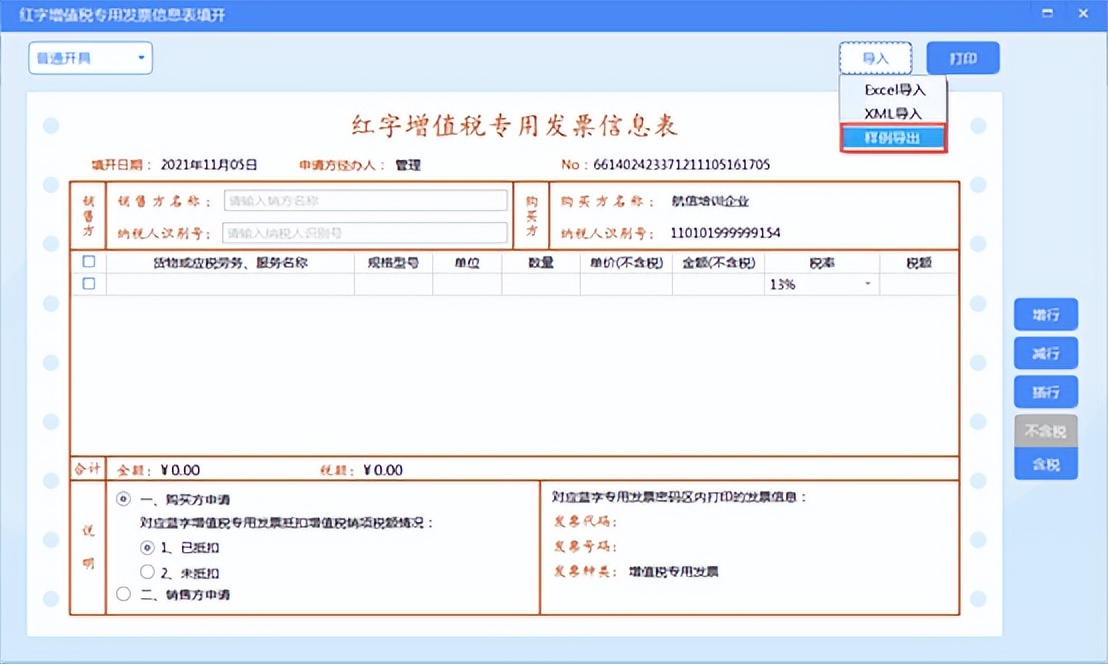Click the 纳税人识别号 input field
This screenshot has width=1108, height=664.
click(x=365, y=231)
